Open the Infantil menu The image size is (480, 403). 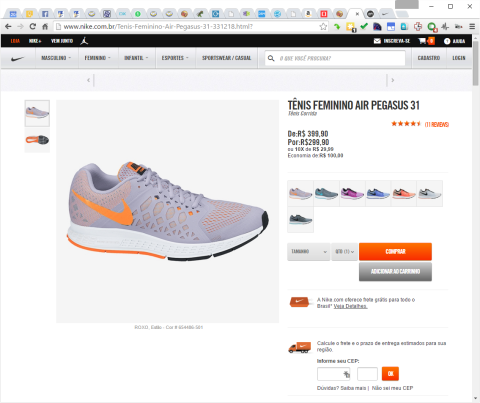[x=136, y=58]
